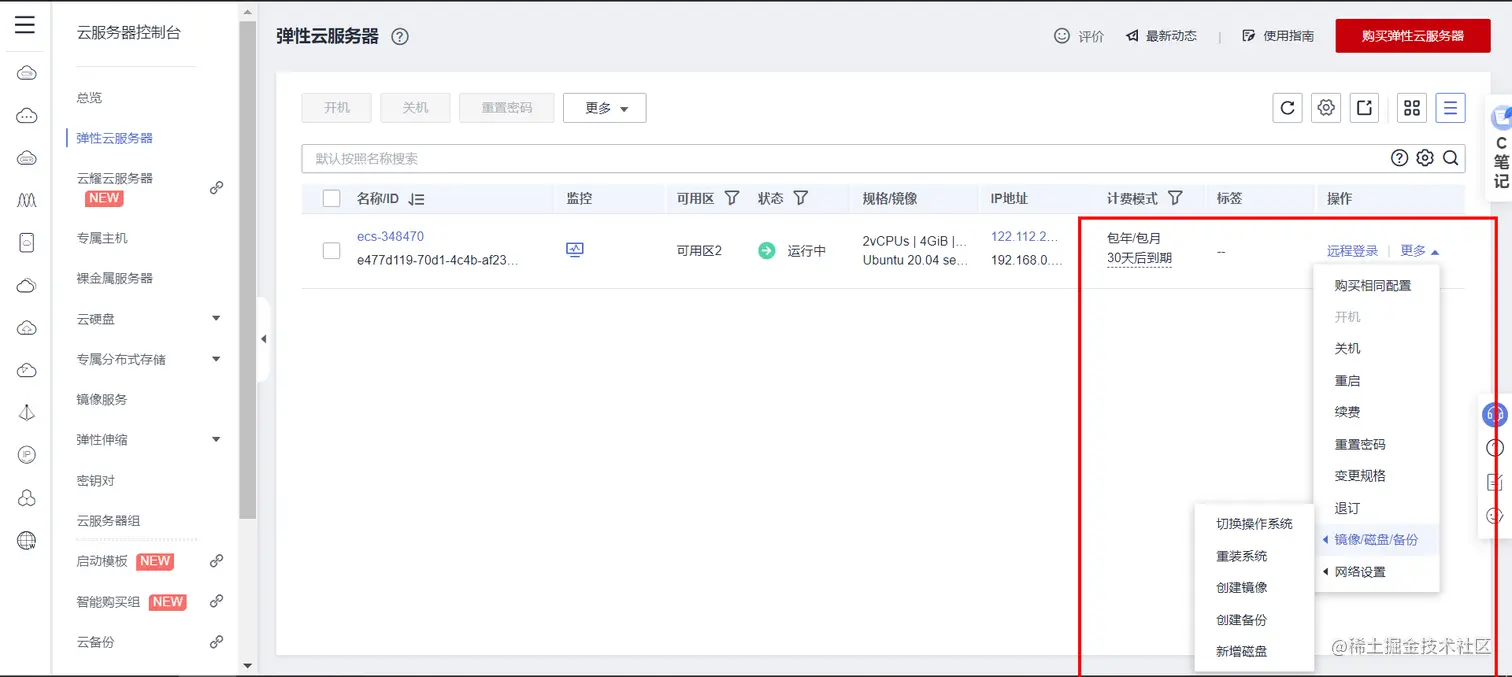The width and height of the screenshot is (1512, 677).
Task: Click 远程登录 for ecs-348470
Action: pyautogui.click(x=1352, y=251)
